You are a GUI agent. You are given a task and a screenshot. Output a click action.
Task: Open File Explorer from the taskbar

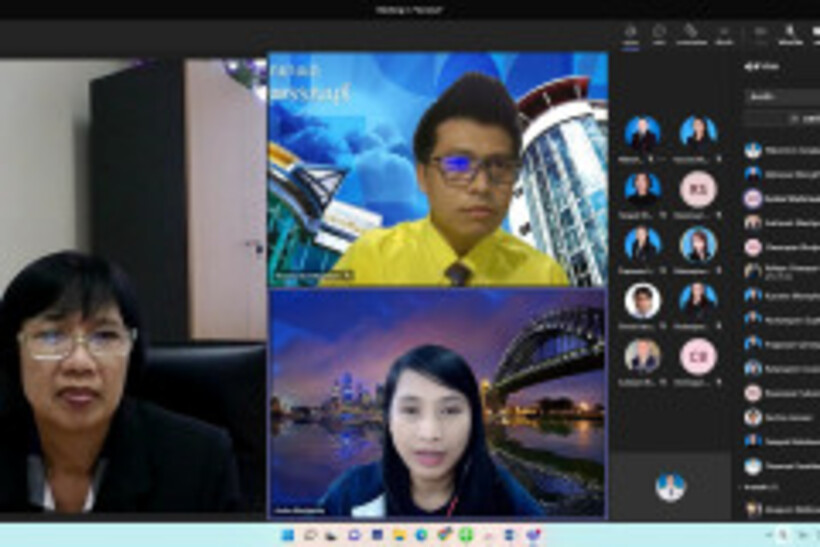pyautogui.click(x=399, y=535)
